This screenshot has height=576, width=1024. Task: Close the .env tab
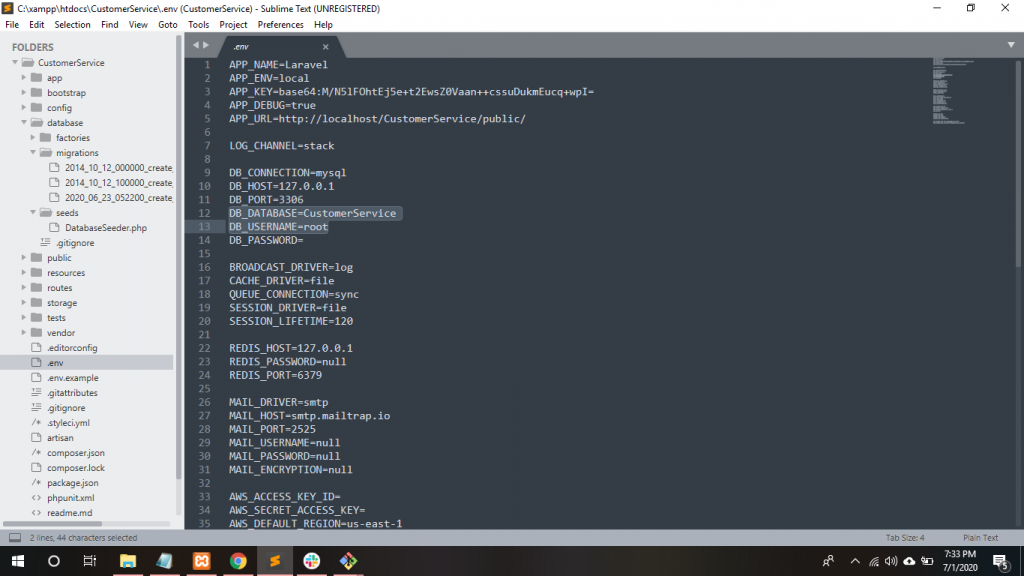click(326, 47)
